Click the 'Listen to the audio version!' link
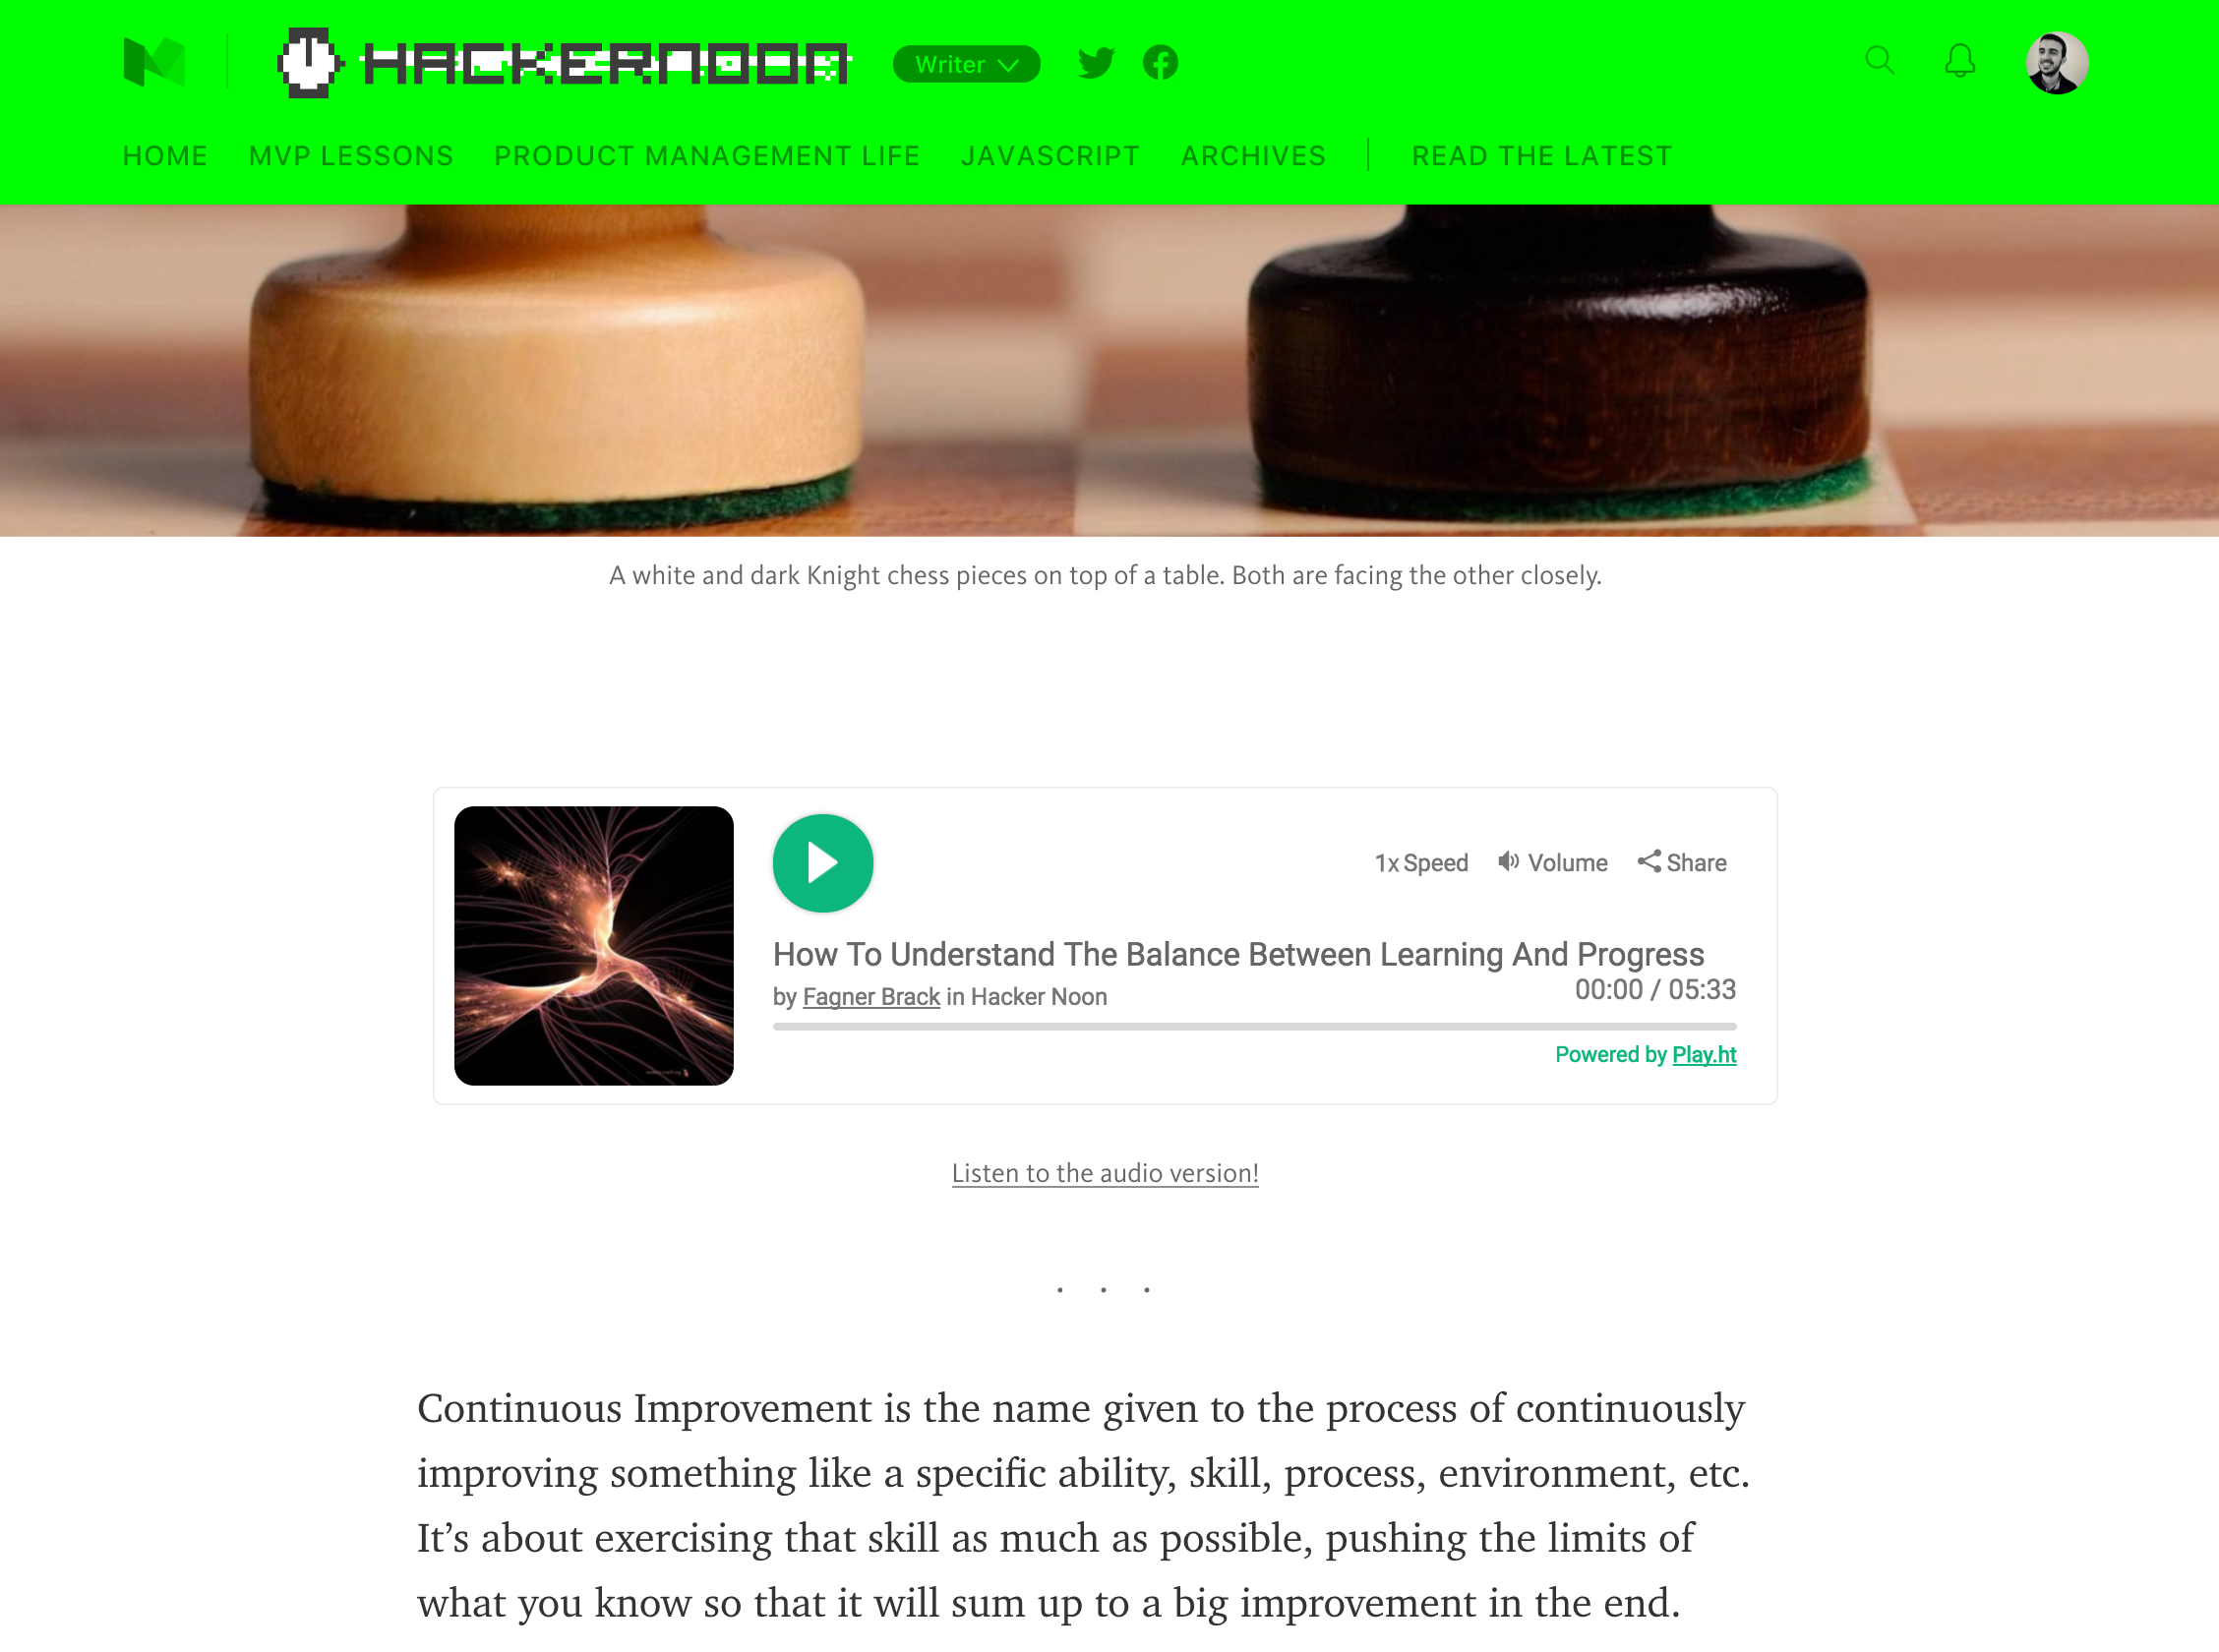2219x1652 pixels. pyautogui.click(x=1105, y=1172)
